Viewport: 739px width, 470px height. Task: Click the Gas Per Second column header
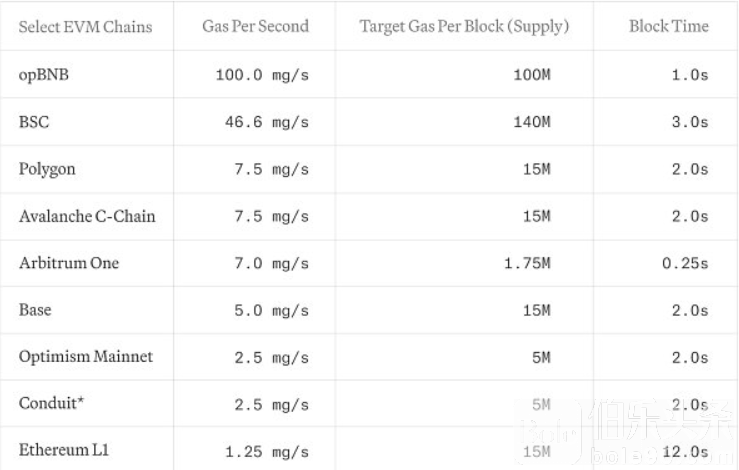[x=254, y=26]
